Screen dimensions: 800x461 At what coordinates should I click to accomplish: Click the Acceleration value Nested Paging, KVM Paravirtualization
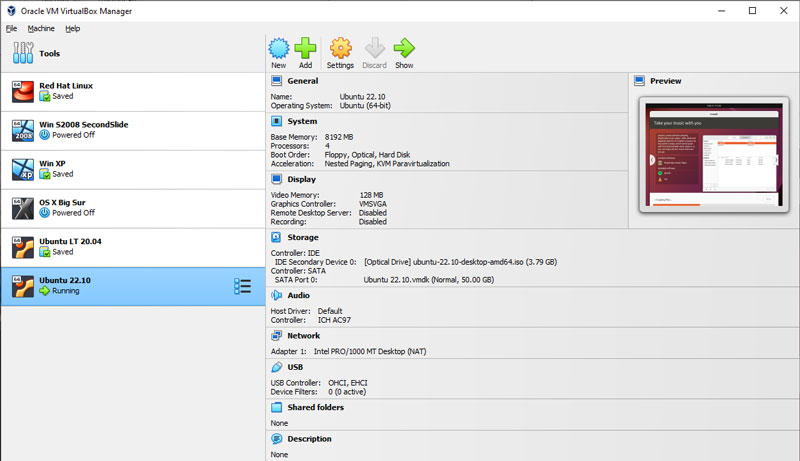[x=387, y=164]
